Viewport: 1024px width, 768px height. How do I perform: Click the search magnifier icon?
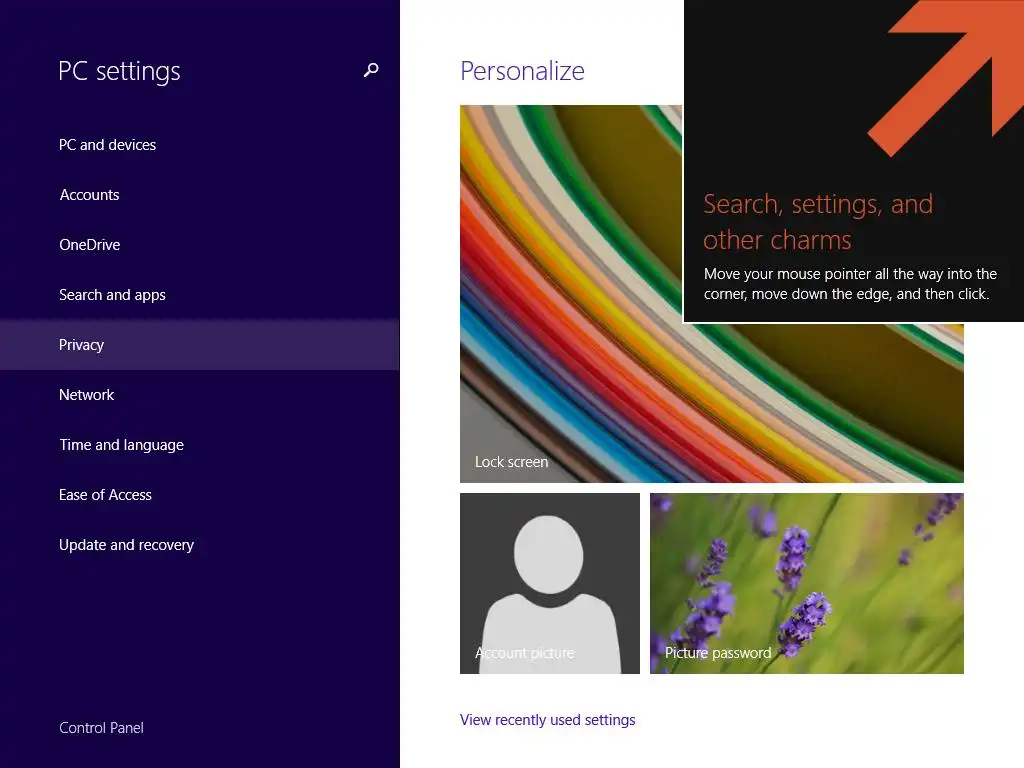(x=371, y=70)
